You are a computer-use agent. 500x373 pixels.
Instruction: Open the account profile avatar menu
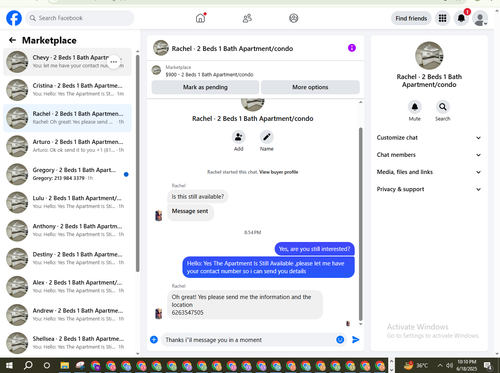[x=480, y=18]
